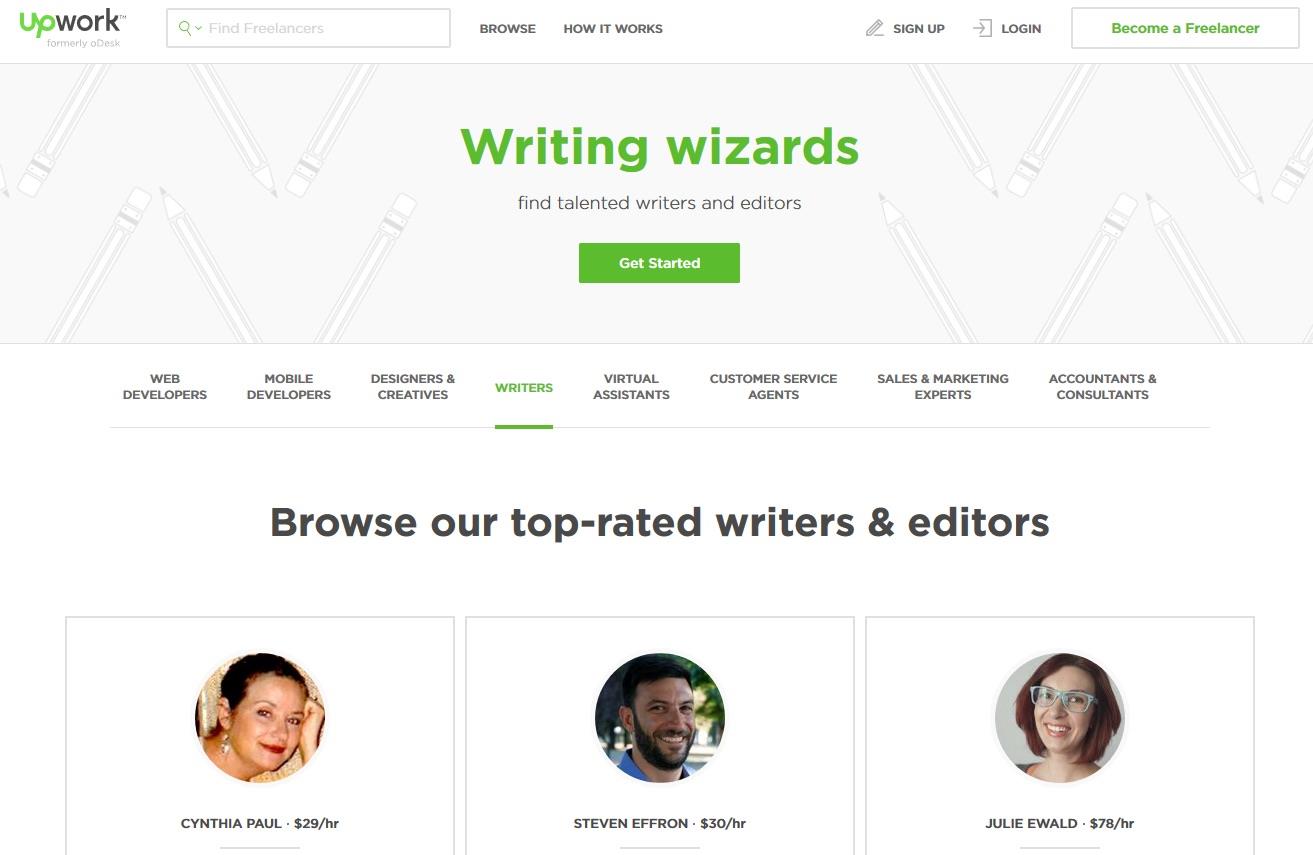Switch to Web Developers tab
Image resolution: width=1313 pixels, height=855 pixels.
165,387
